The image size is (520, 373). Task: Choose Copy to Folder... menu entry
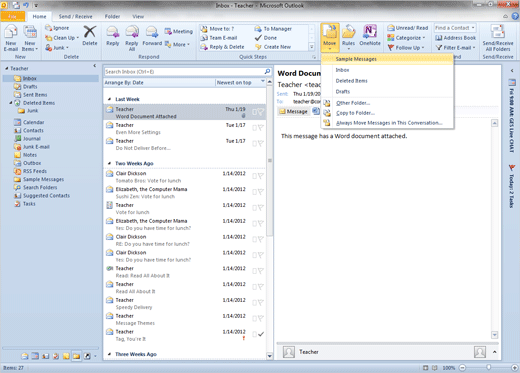(387, 113)
